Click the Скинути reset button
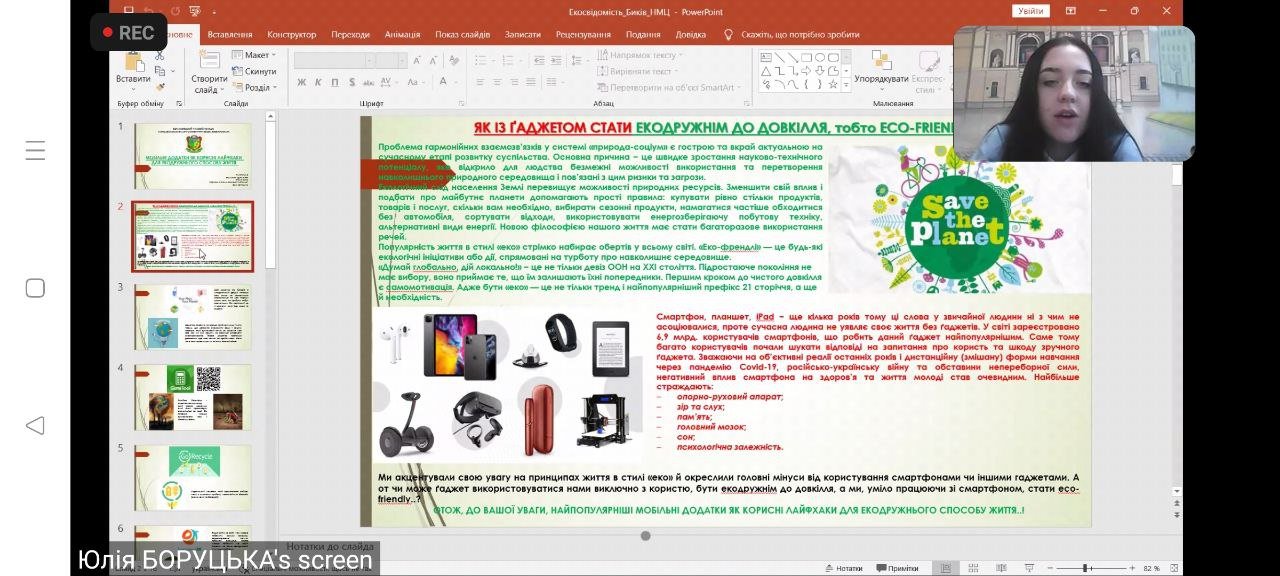This screenshot has width=1280, height=576. pos(259,71)
